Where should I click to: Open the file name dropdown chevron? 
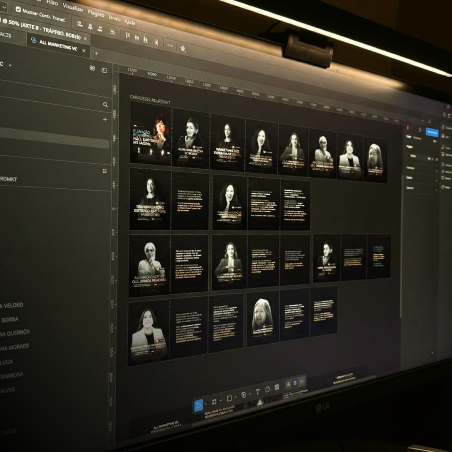coord(10,65)
